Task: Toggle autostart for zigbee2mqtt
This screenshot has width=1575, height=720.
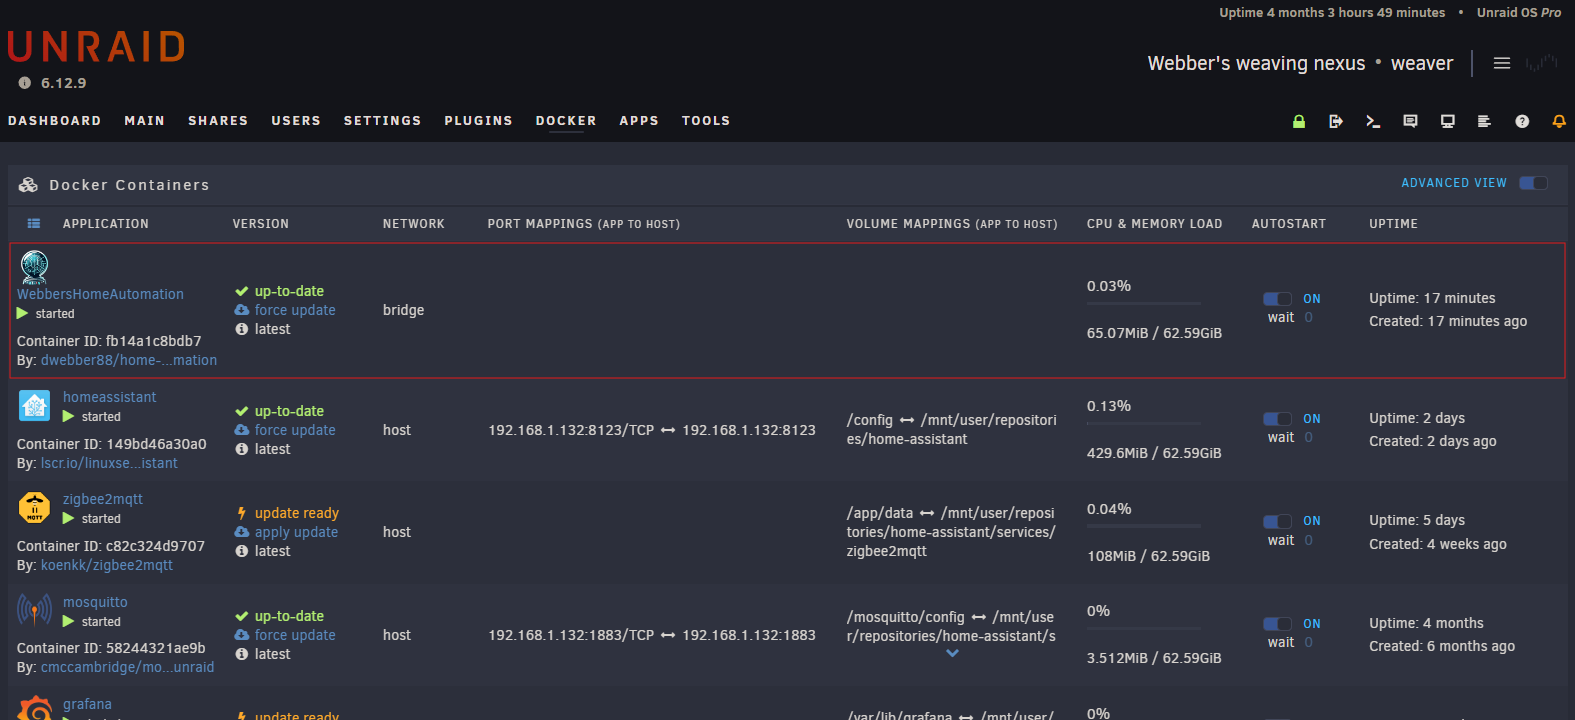Action: tap(1277, 521)
